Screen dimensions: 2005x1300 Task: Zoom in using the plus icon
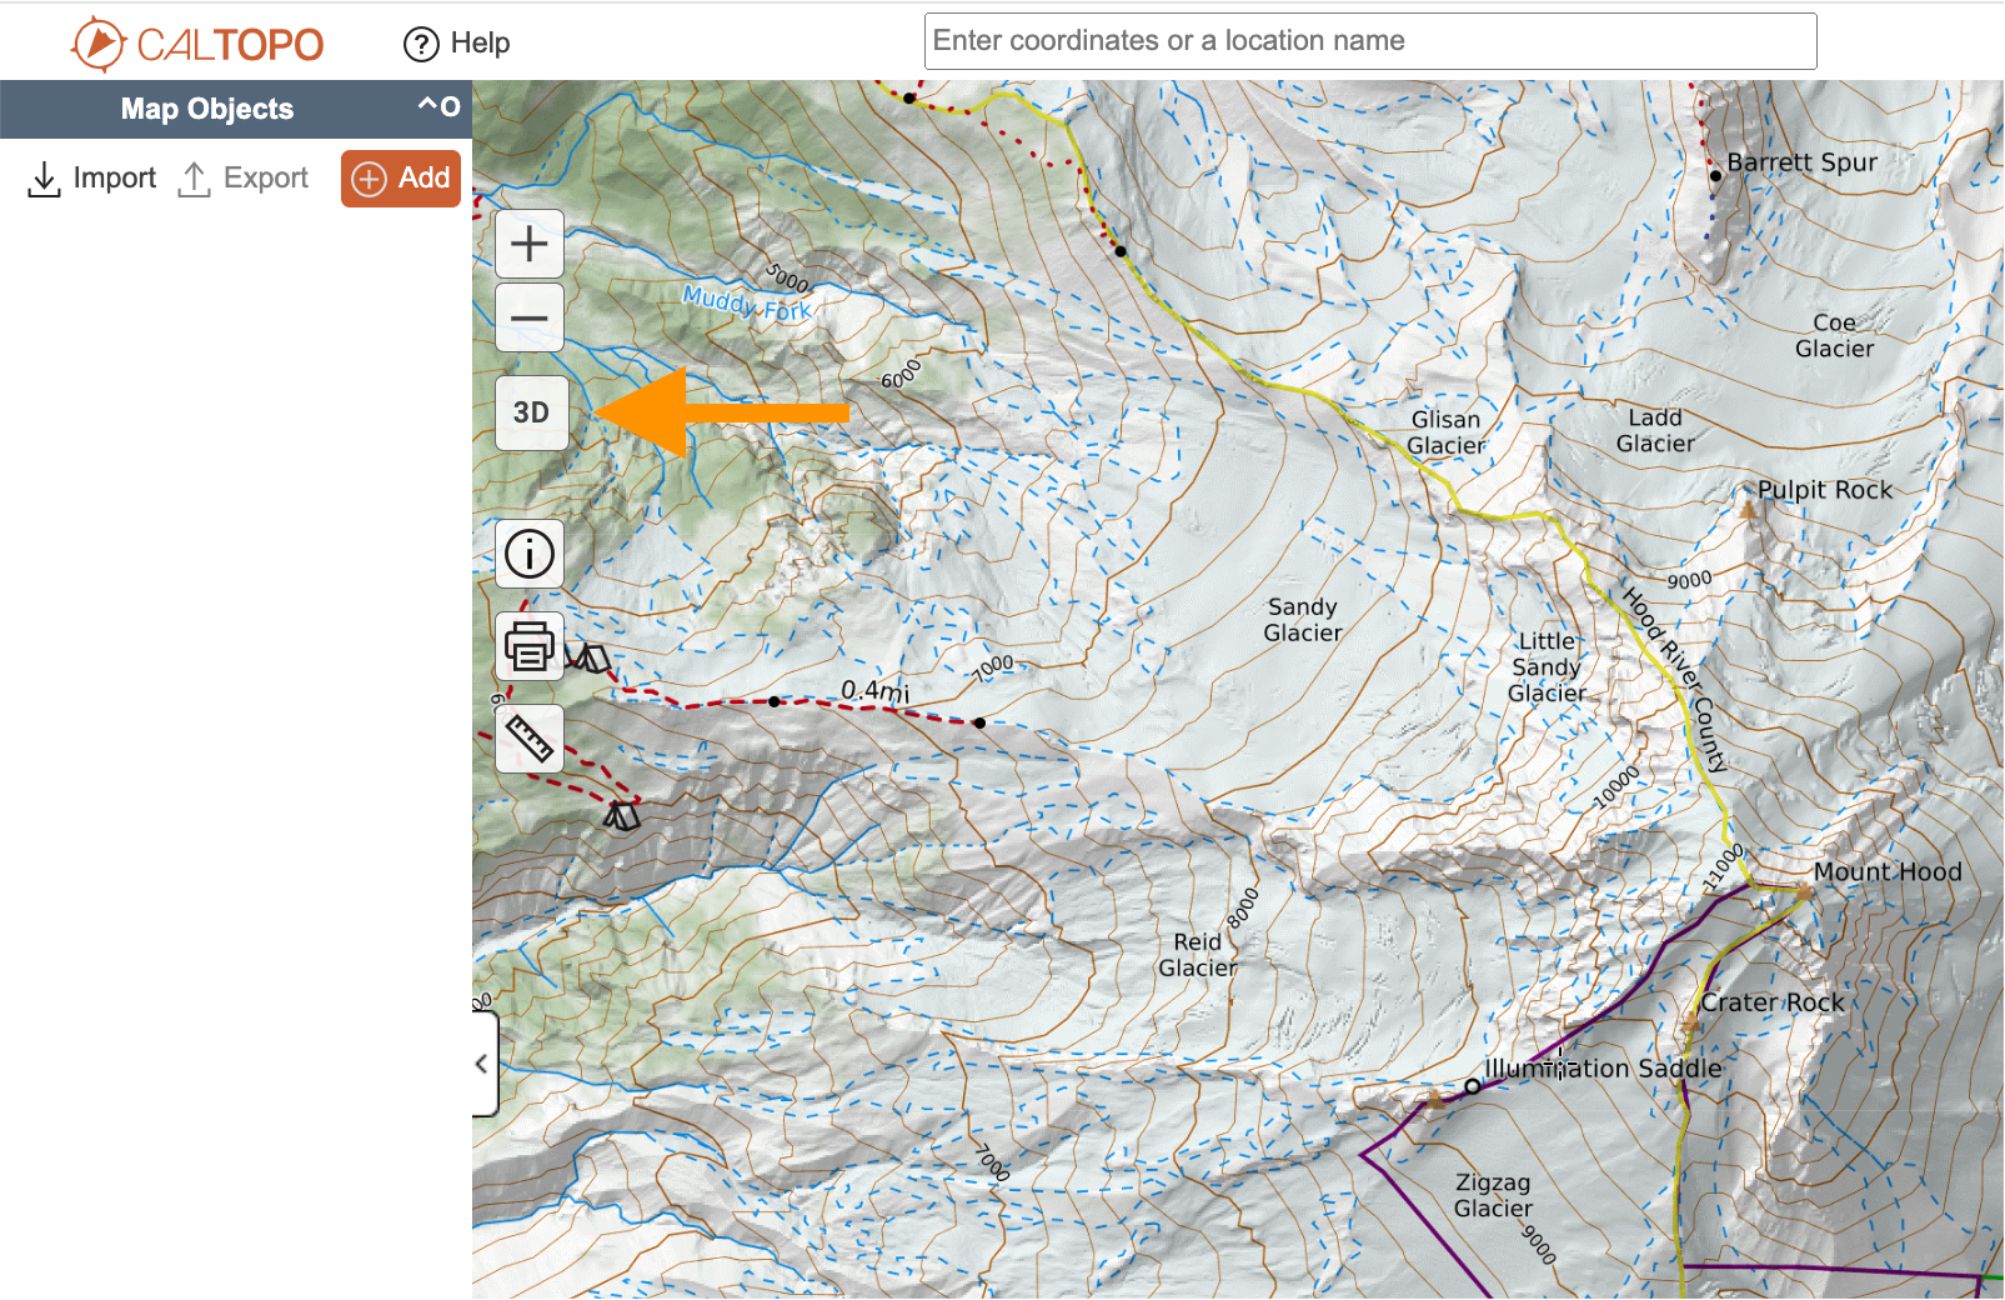(529, 242)
